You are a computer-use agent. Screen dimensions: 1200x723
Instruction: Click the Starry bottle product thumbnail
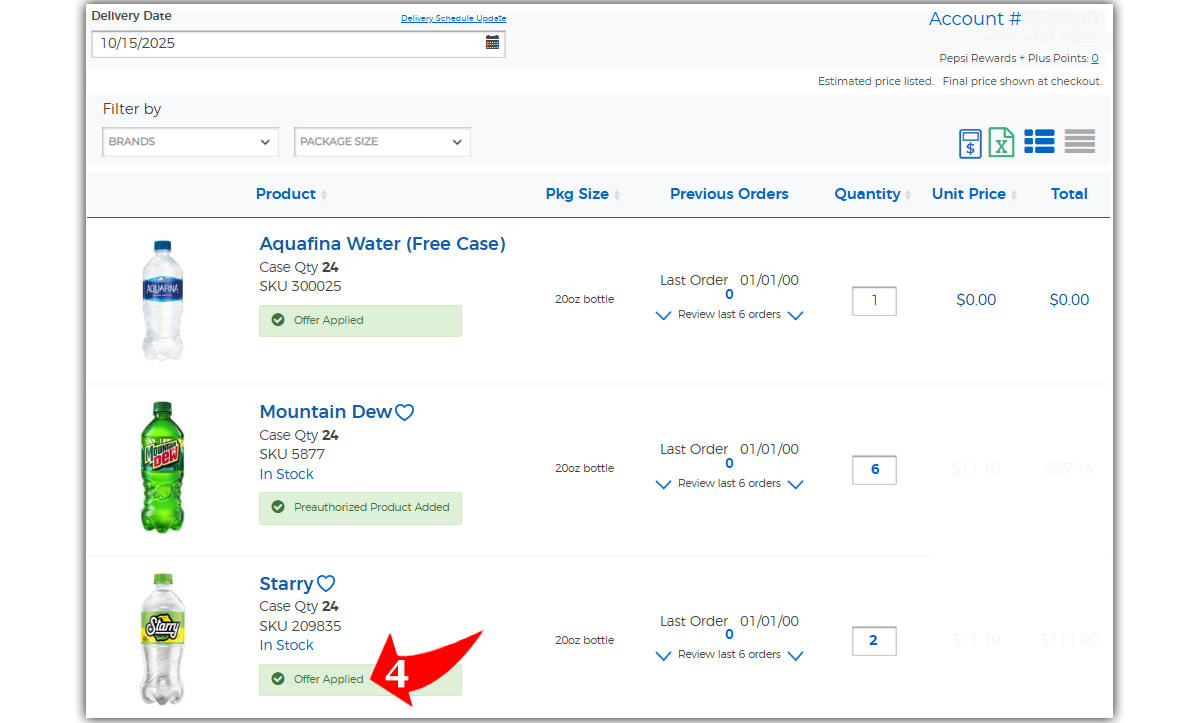[163, 639]
